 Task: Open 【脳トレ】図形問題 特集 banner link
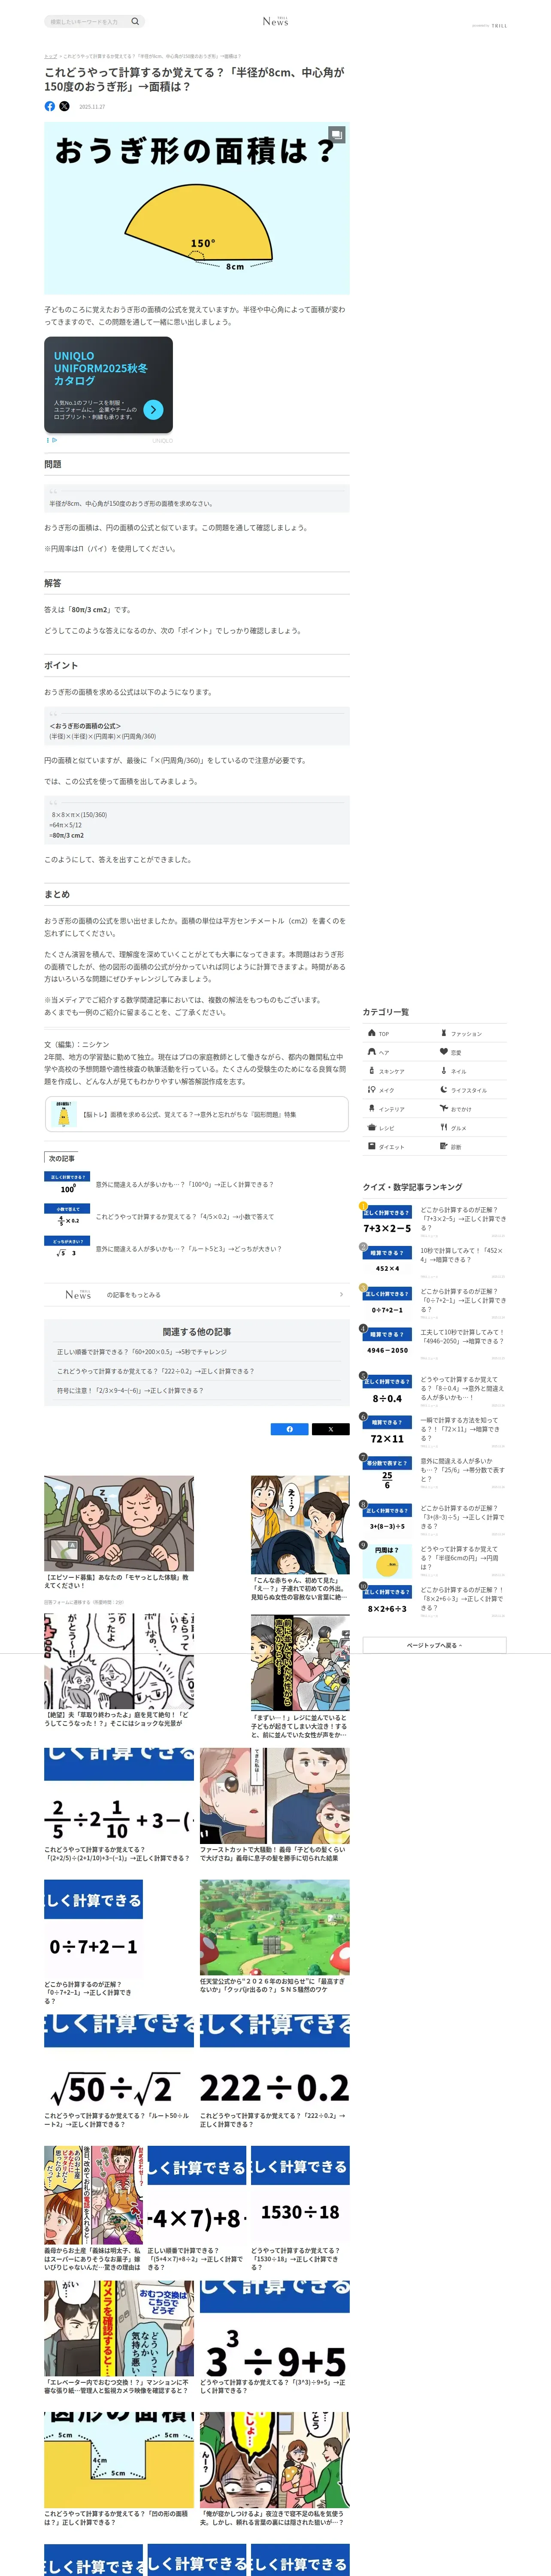tap(197, 1114)
